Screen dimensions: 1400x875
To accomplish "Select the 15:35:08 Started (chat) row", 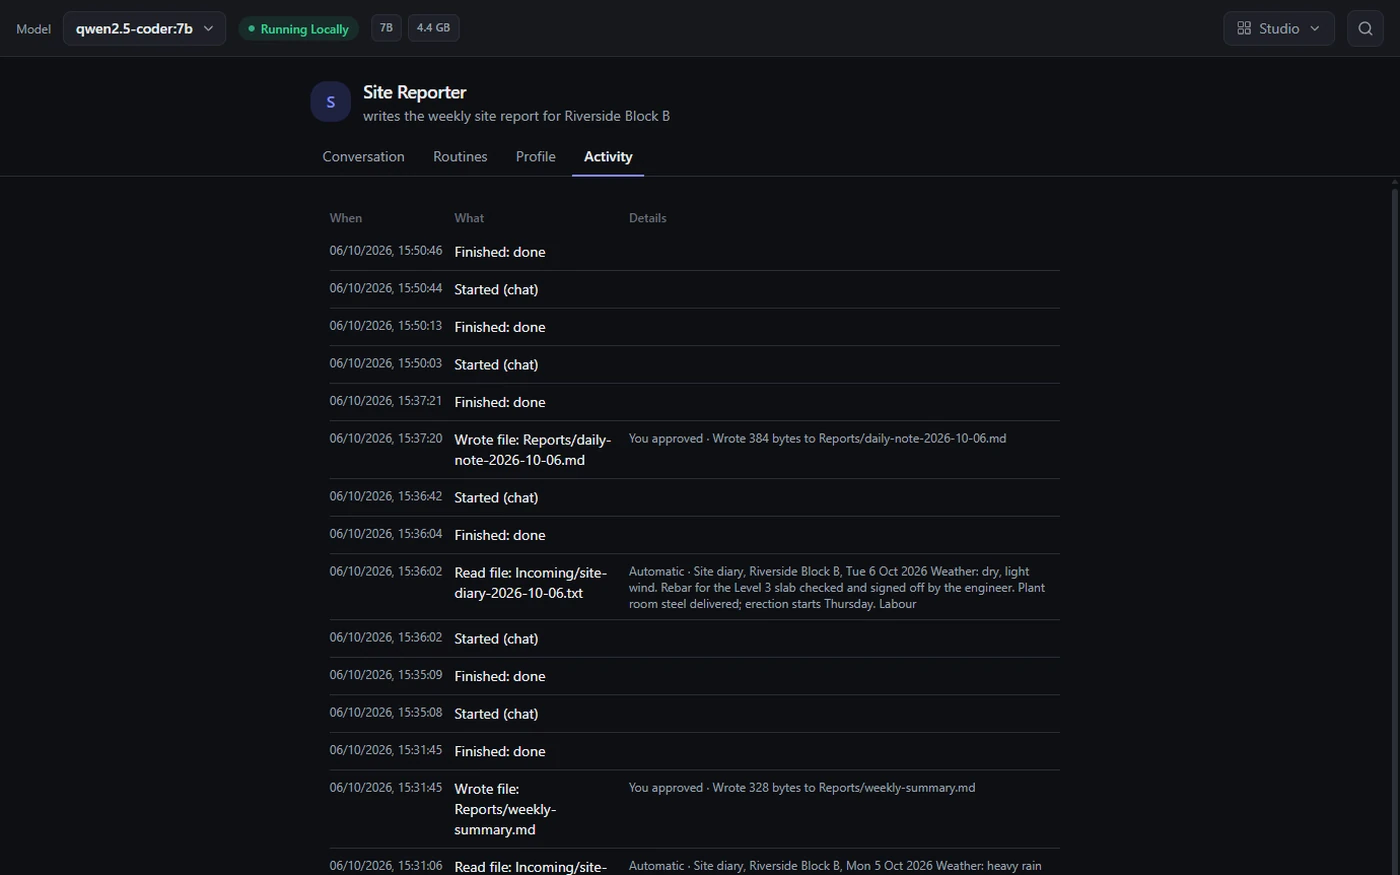I will coord(694,714).
